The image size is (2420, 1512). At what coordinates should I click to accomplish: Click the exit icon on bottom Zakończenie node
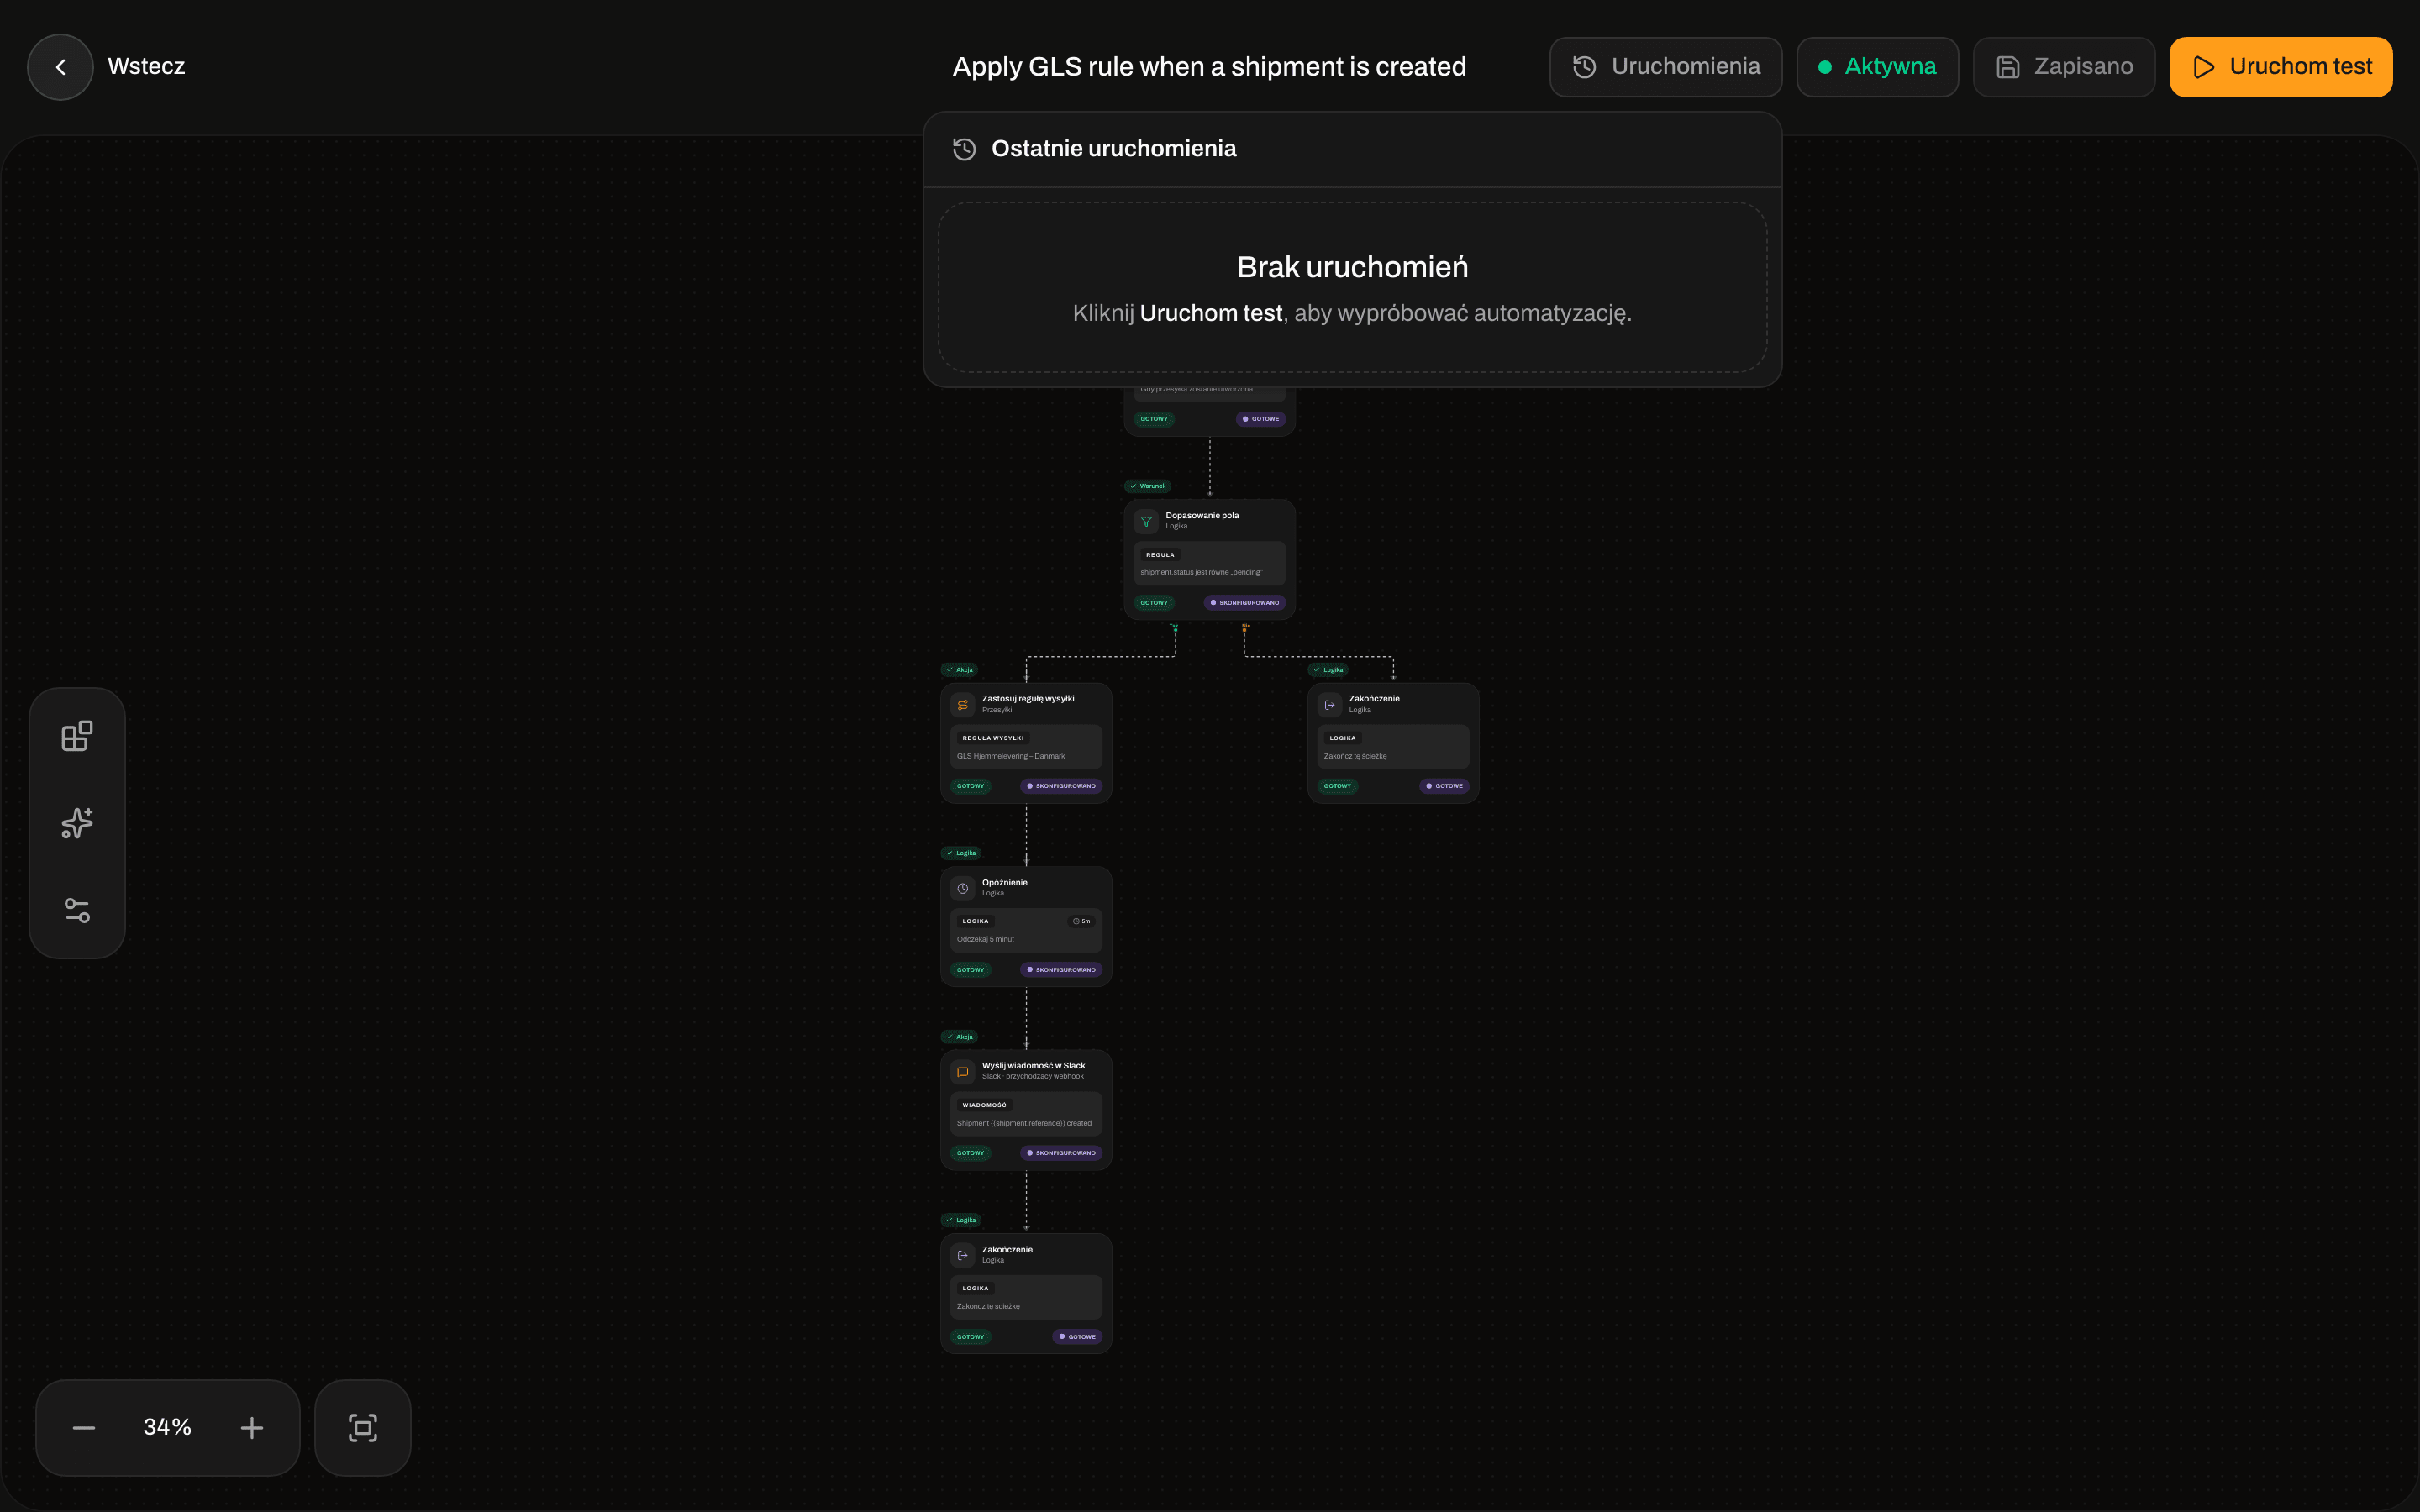pyautogui.click(x=962, y=1255)
